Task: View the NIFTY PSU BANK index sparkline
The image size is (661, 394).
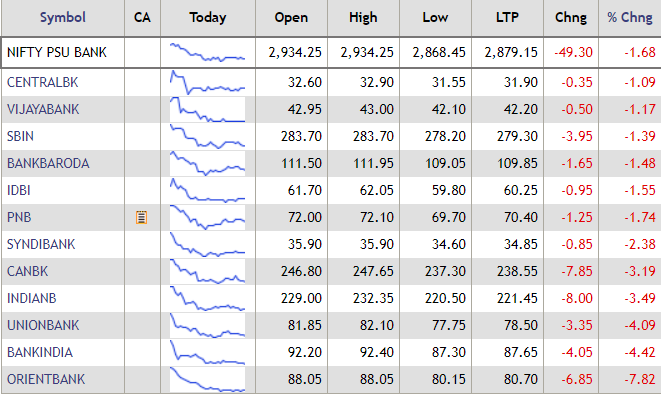Action: (207, 52)
